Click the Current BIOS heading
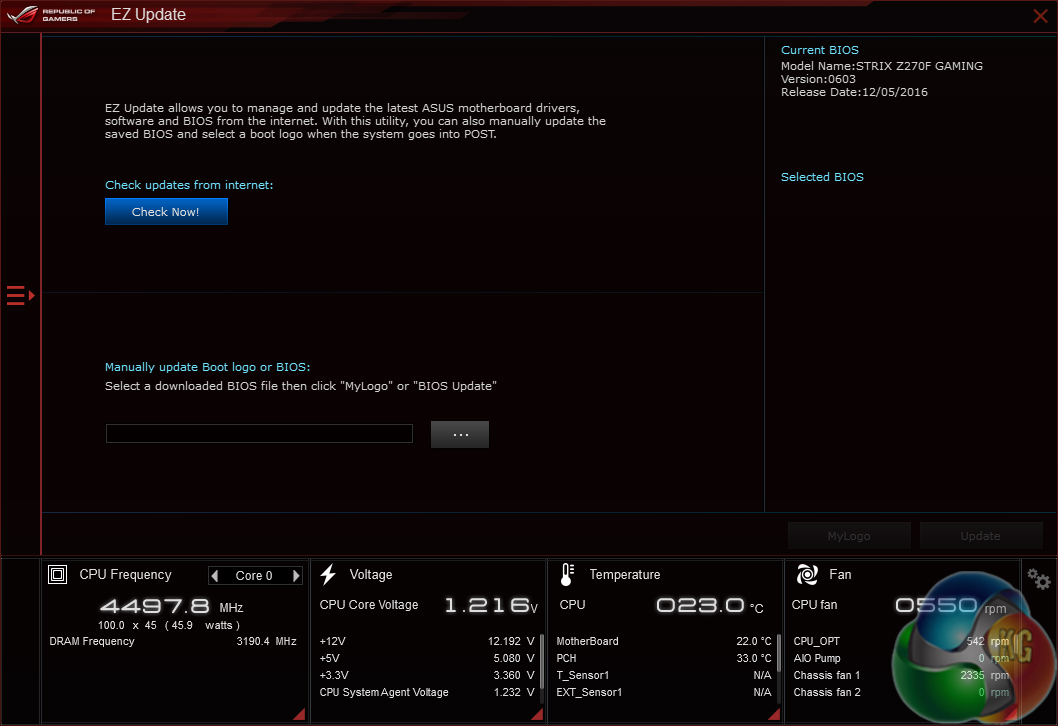The image size is (1058, 726). pos(820,50)
